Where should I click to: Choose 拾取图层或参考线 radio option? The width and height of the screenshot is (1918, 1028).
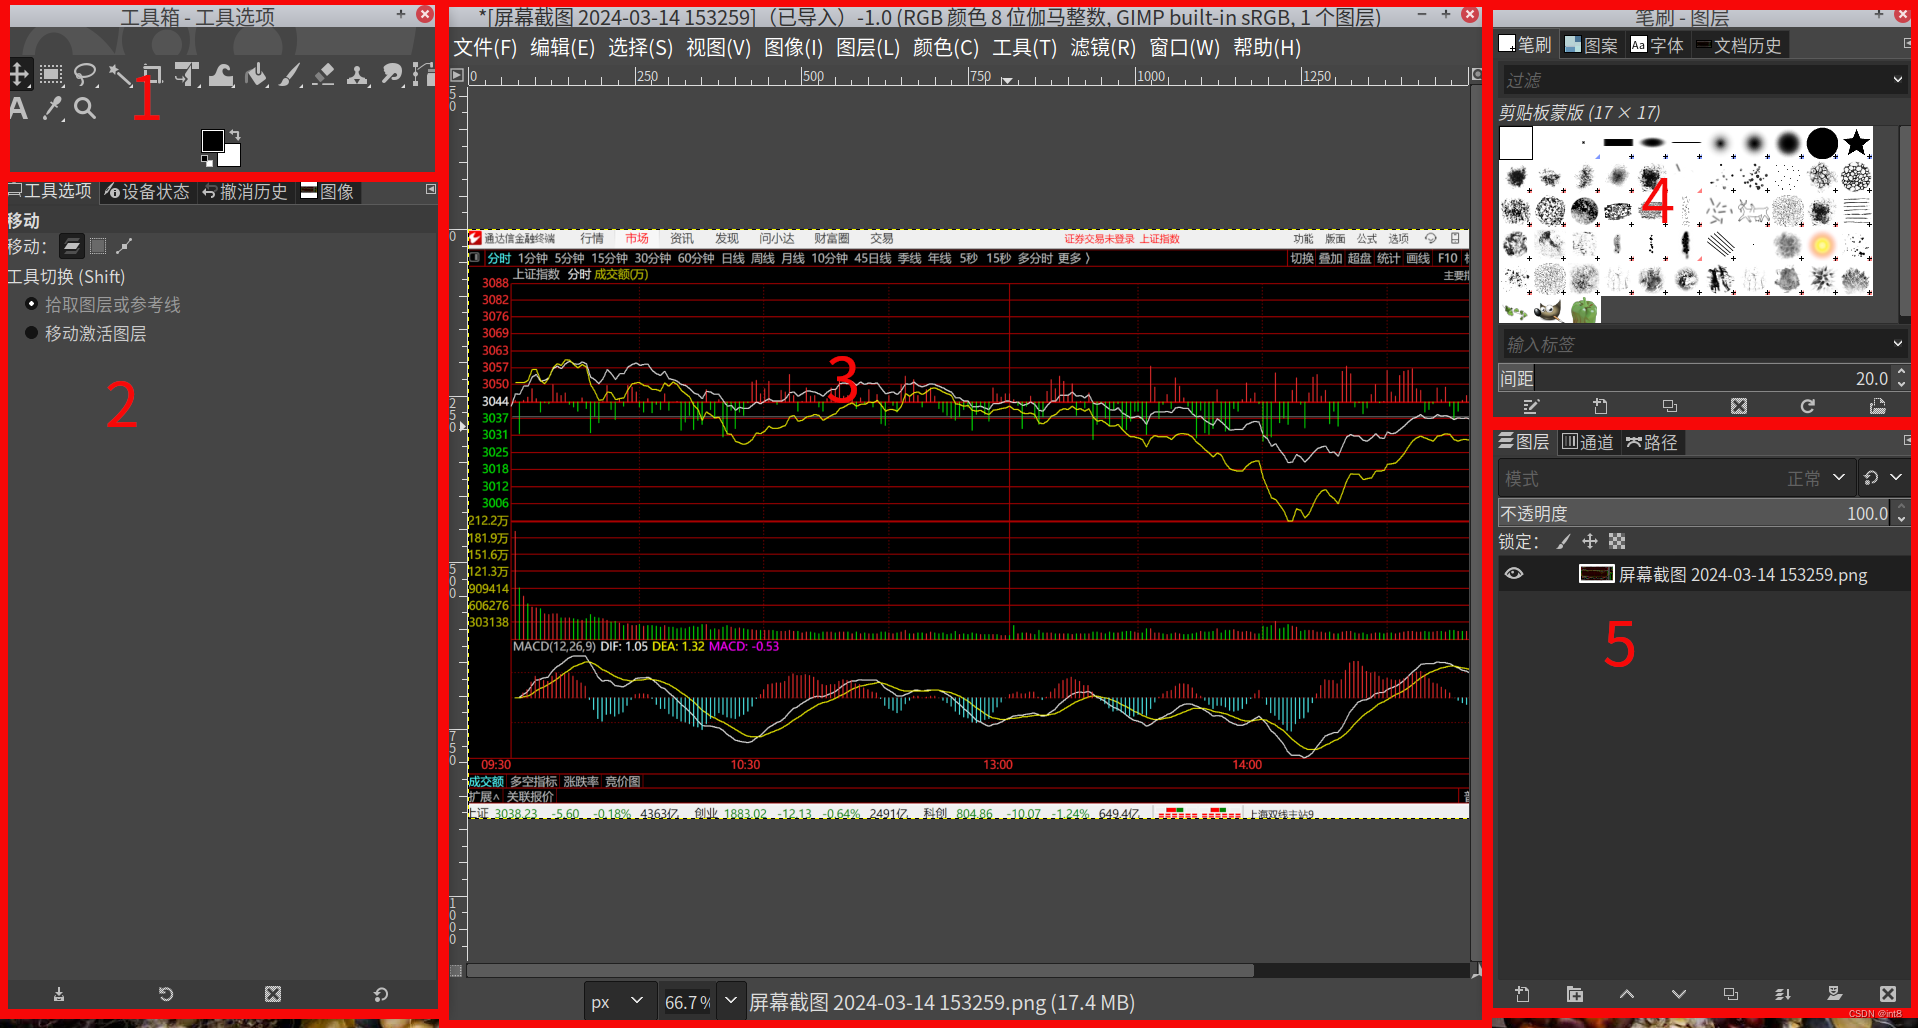(103, 305)
